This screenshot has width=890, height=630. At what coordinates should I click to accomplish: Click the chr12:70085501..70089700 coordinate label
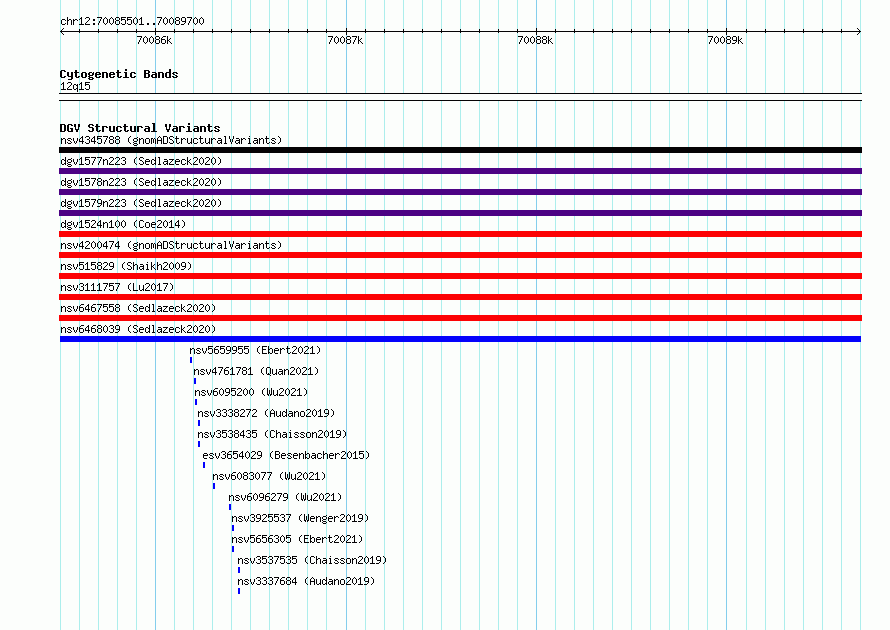tap(132, 21)
